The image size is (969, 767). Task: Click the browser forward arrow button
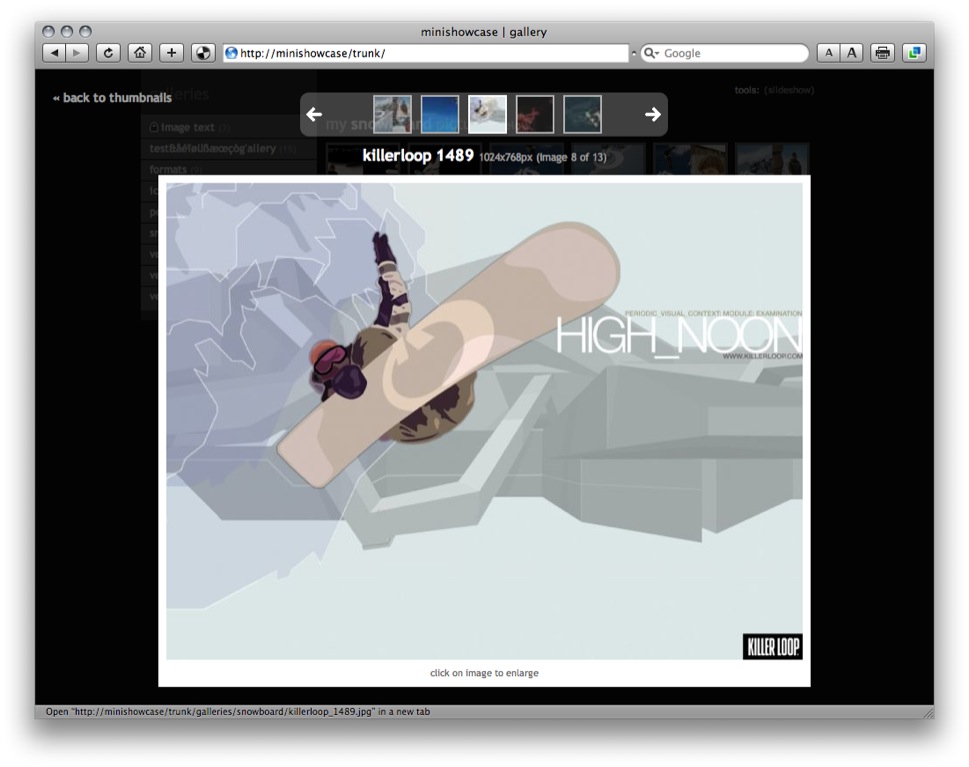(x=77, y=53)
